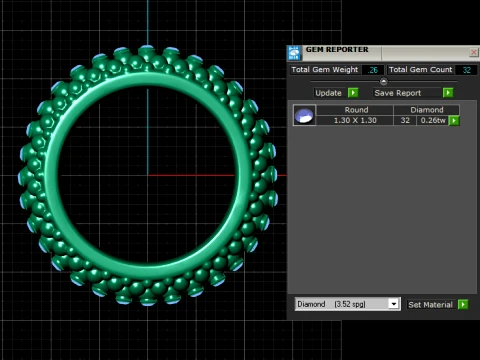Click the 'Total Gem Weight' label
The width and height of the screenshot is (480, 360).
coord(325,70)
